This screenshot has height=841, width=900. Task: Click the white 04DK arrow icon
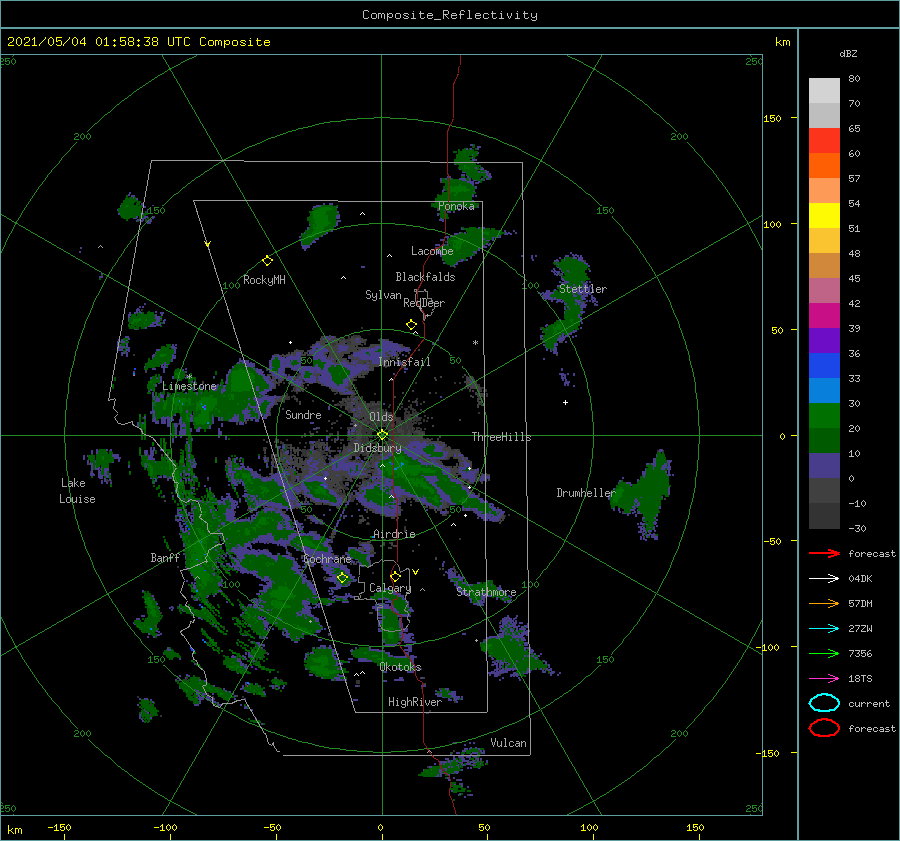tap(824, 579)
